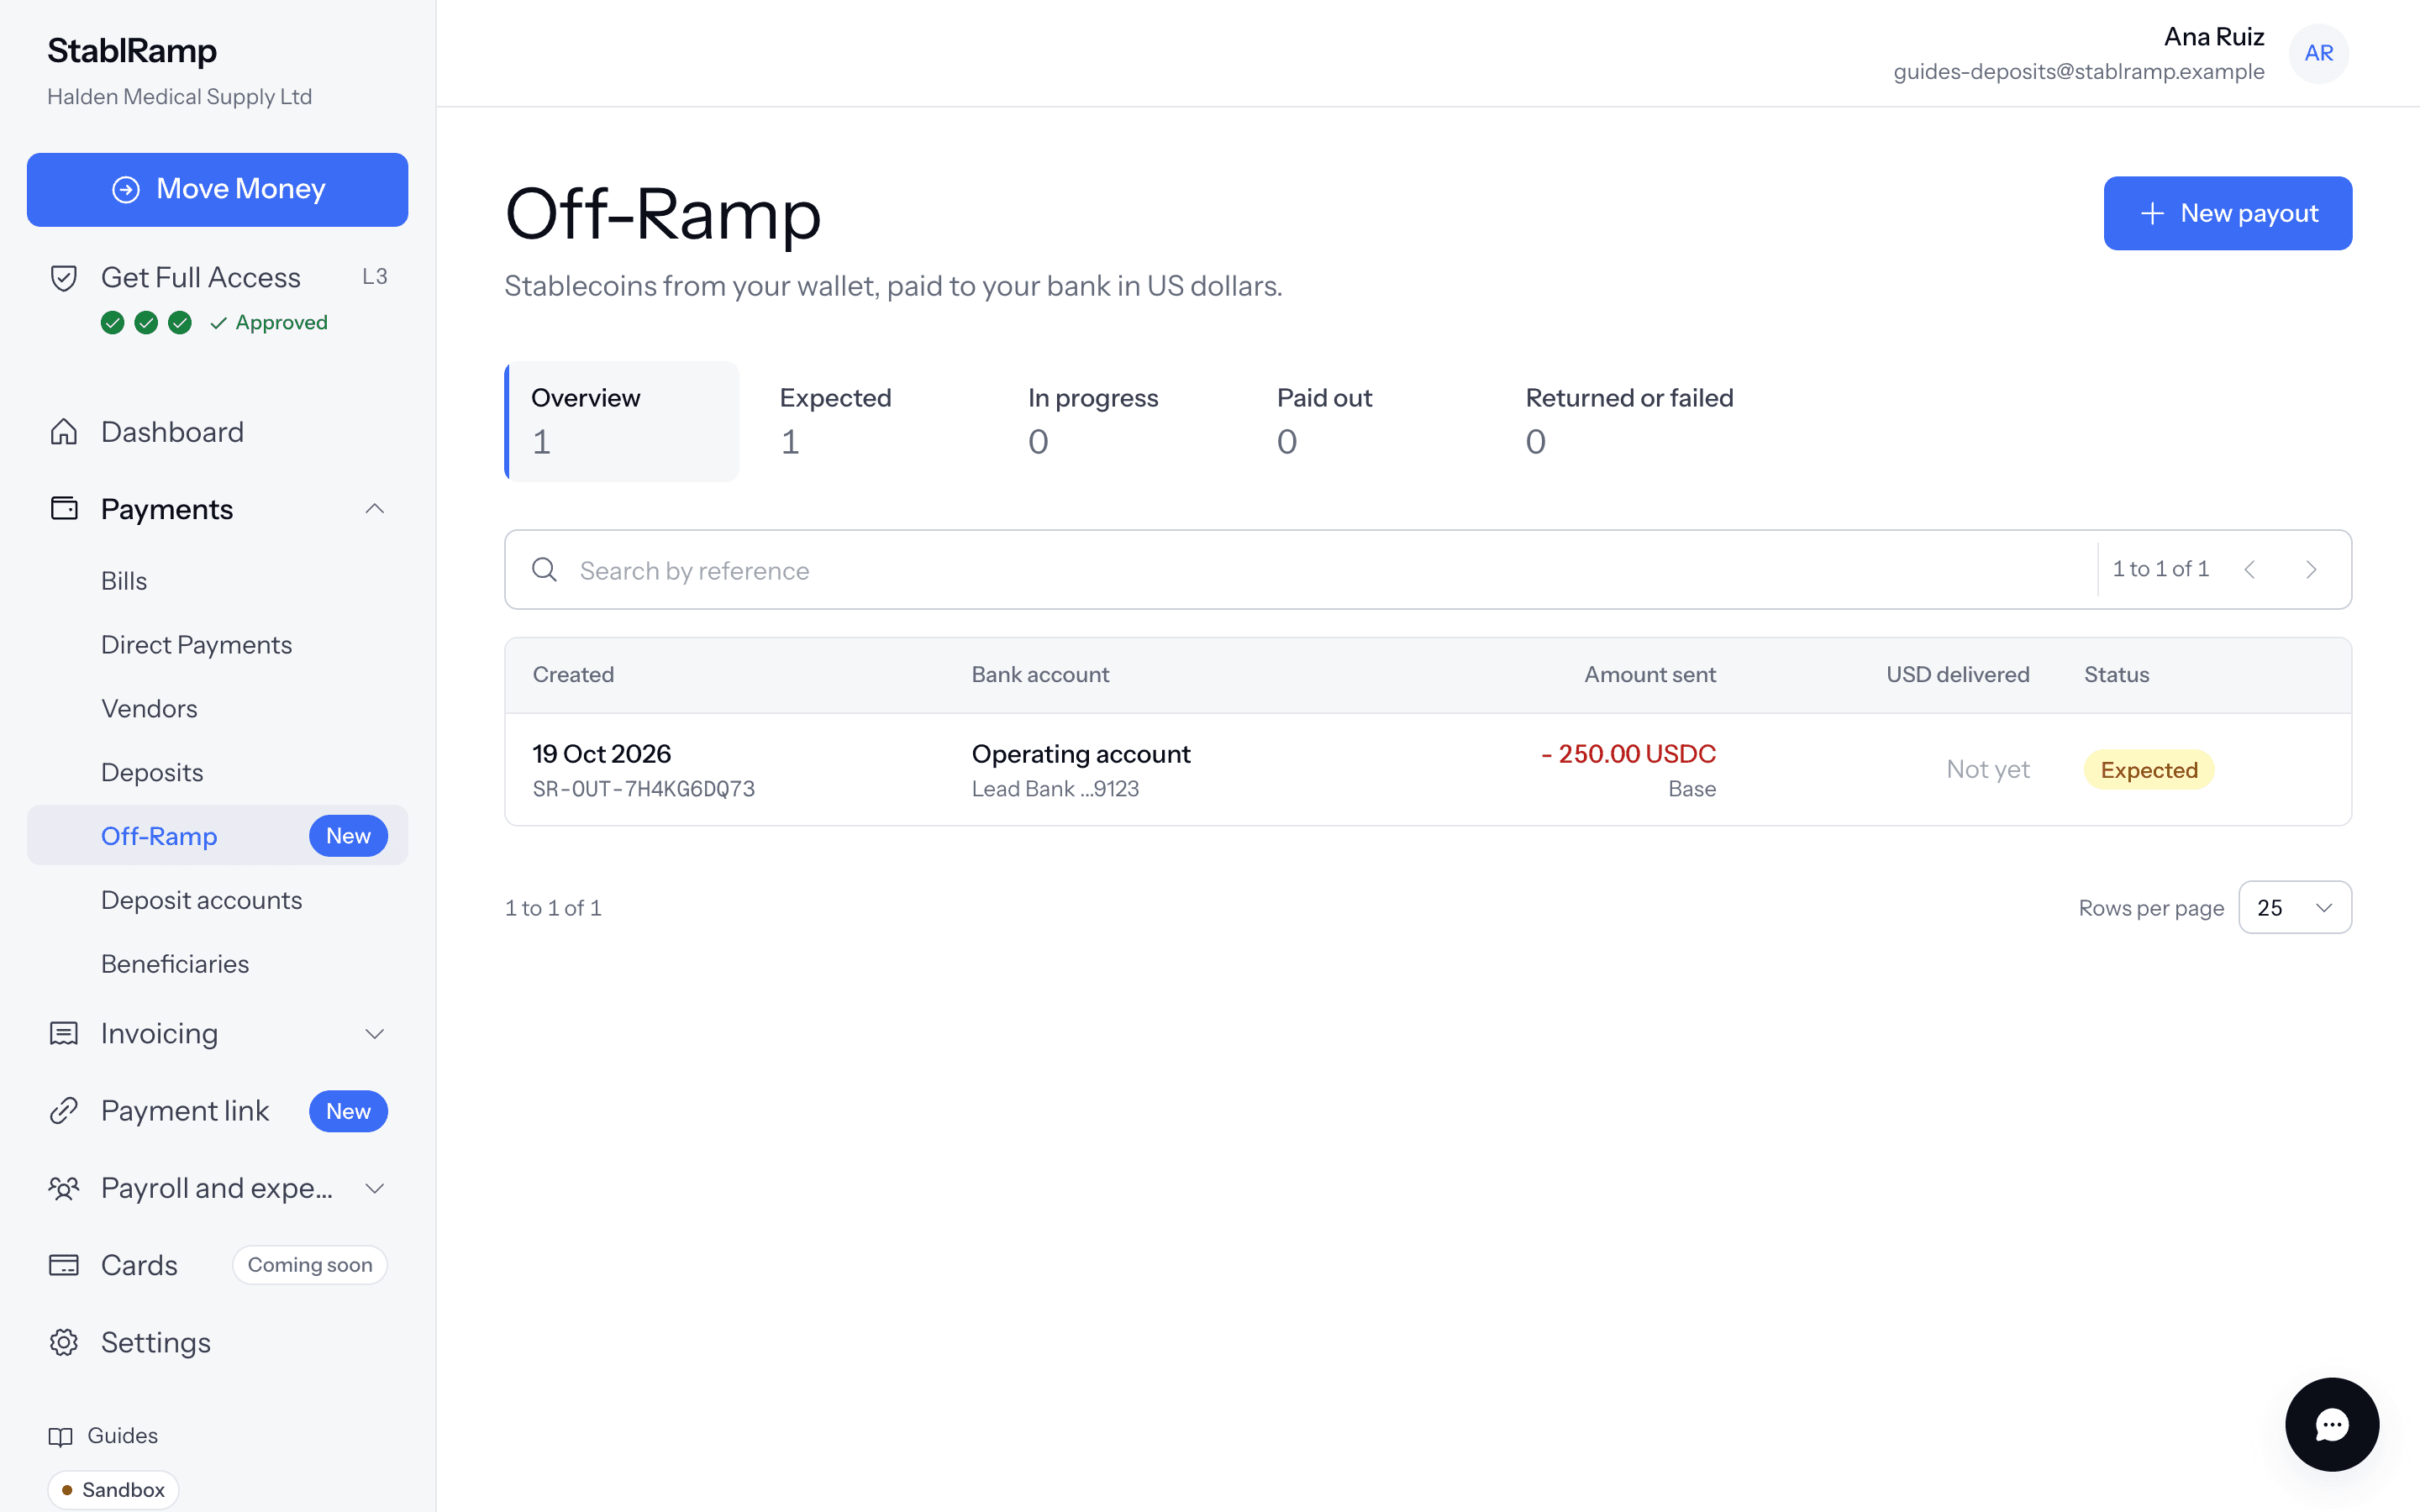Image resolution: width=2420 pixels, height=1512 pixels.
Task: Click the Created column header
Action: tap(573, 675)
